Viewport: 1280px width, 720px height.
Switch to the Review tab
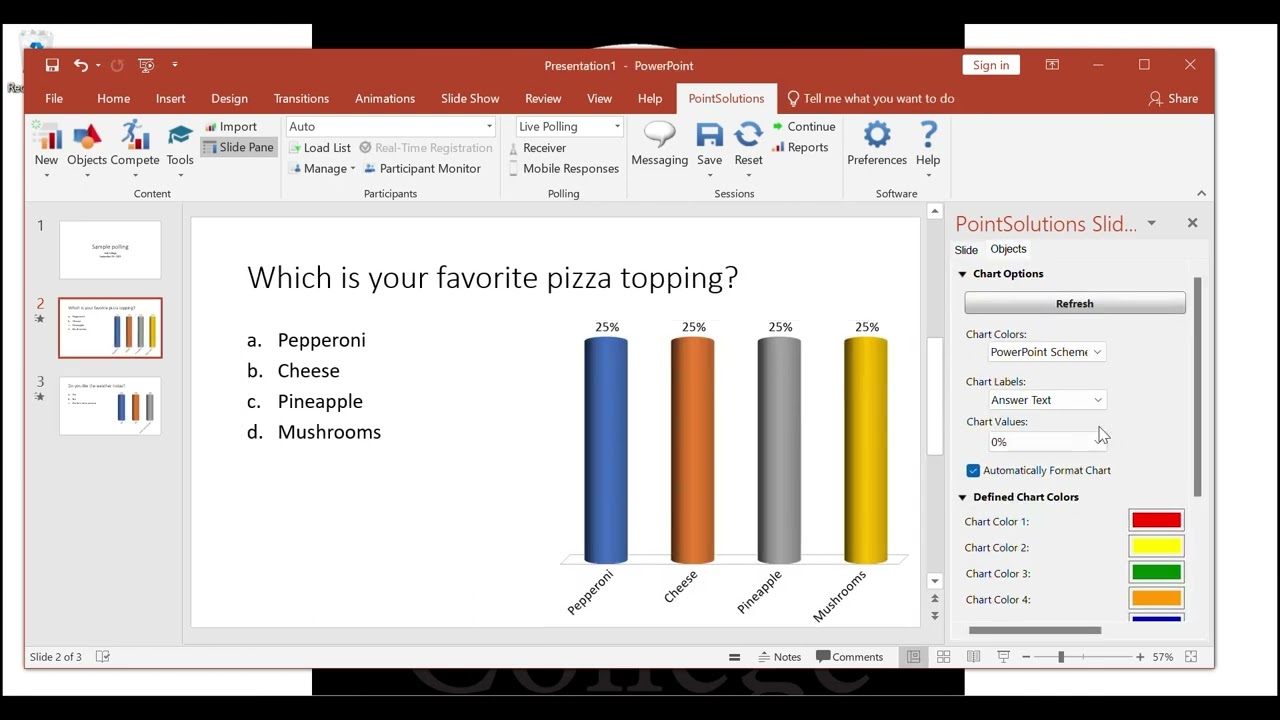click(543, 99)
